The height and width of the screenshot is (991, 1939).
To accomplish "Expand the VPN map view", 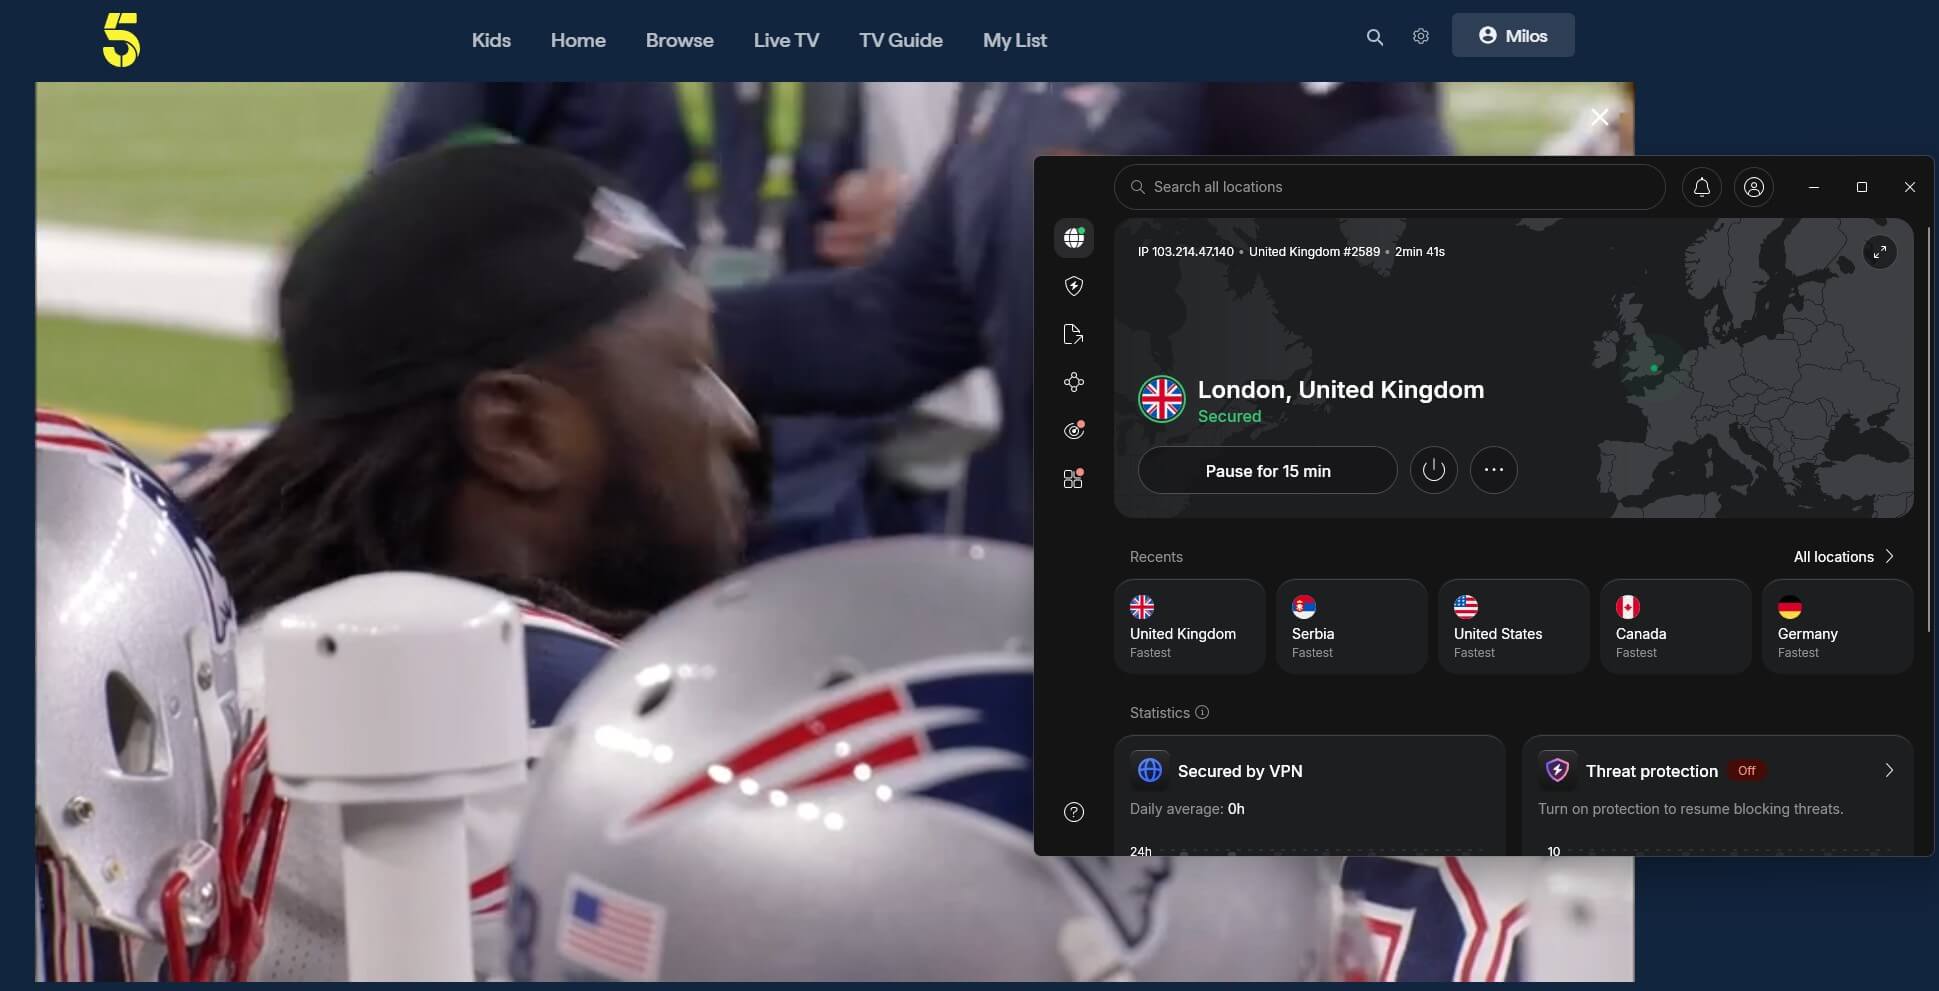I will click(1880, 252).
